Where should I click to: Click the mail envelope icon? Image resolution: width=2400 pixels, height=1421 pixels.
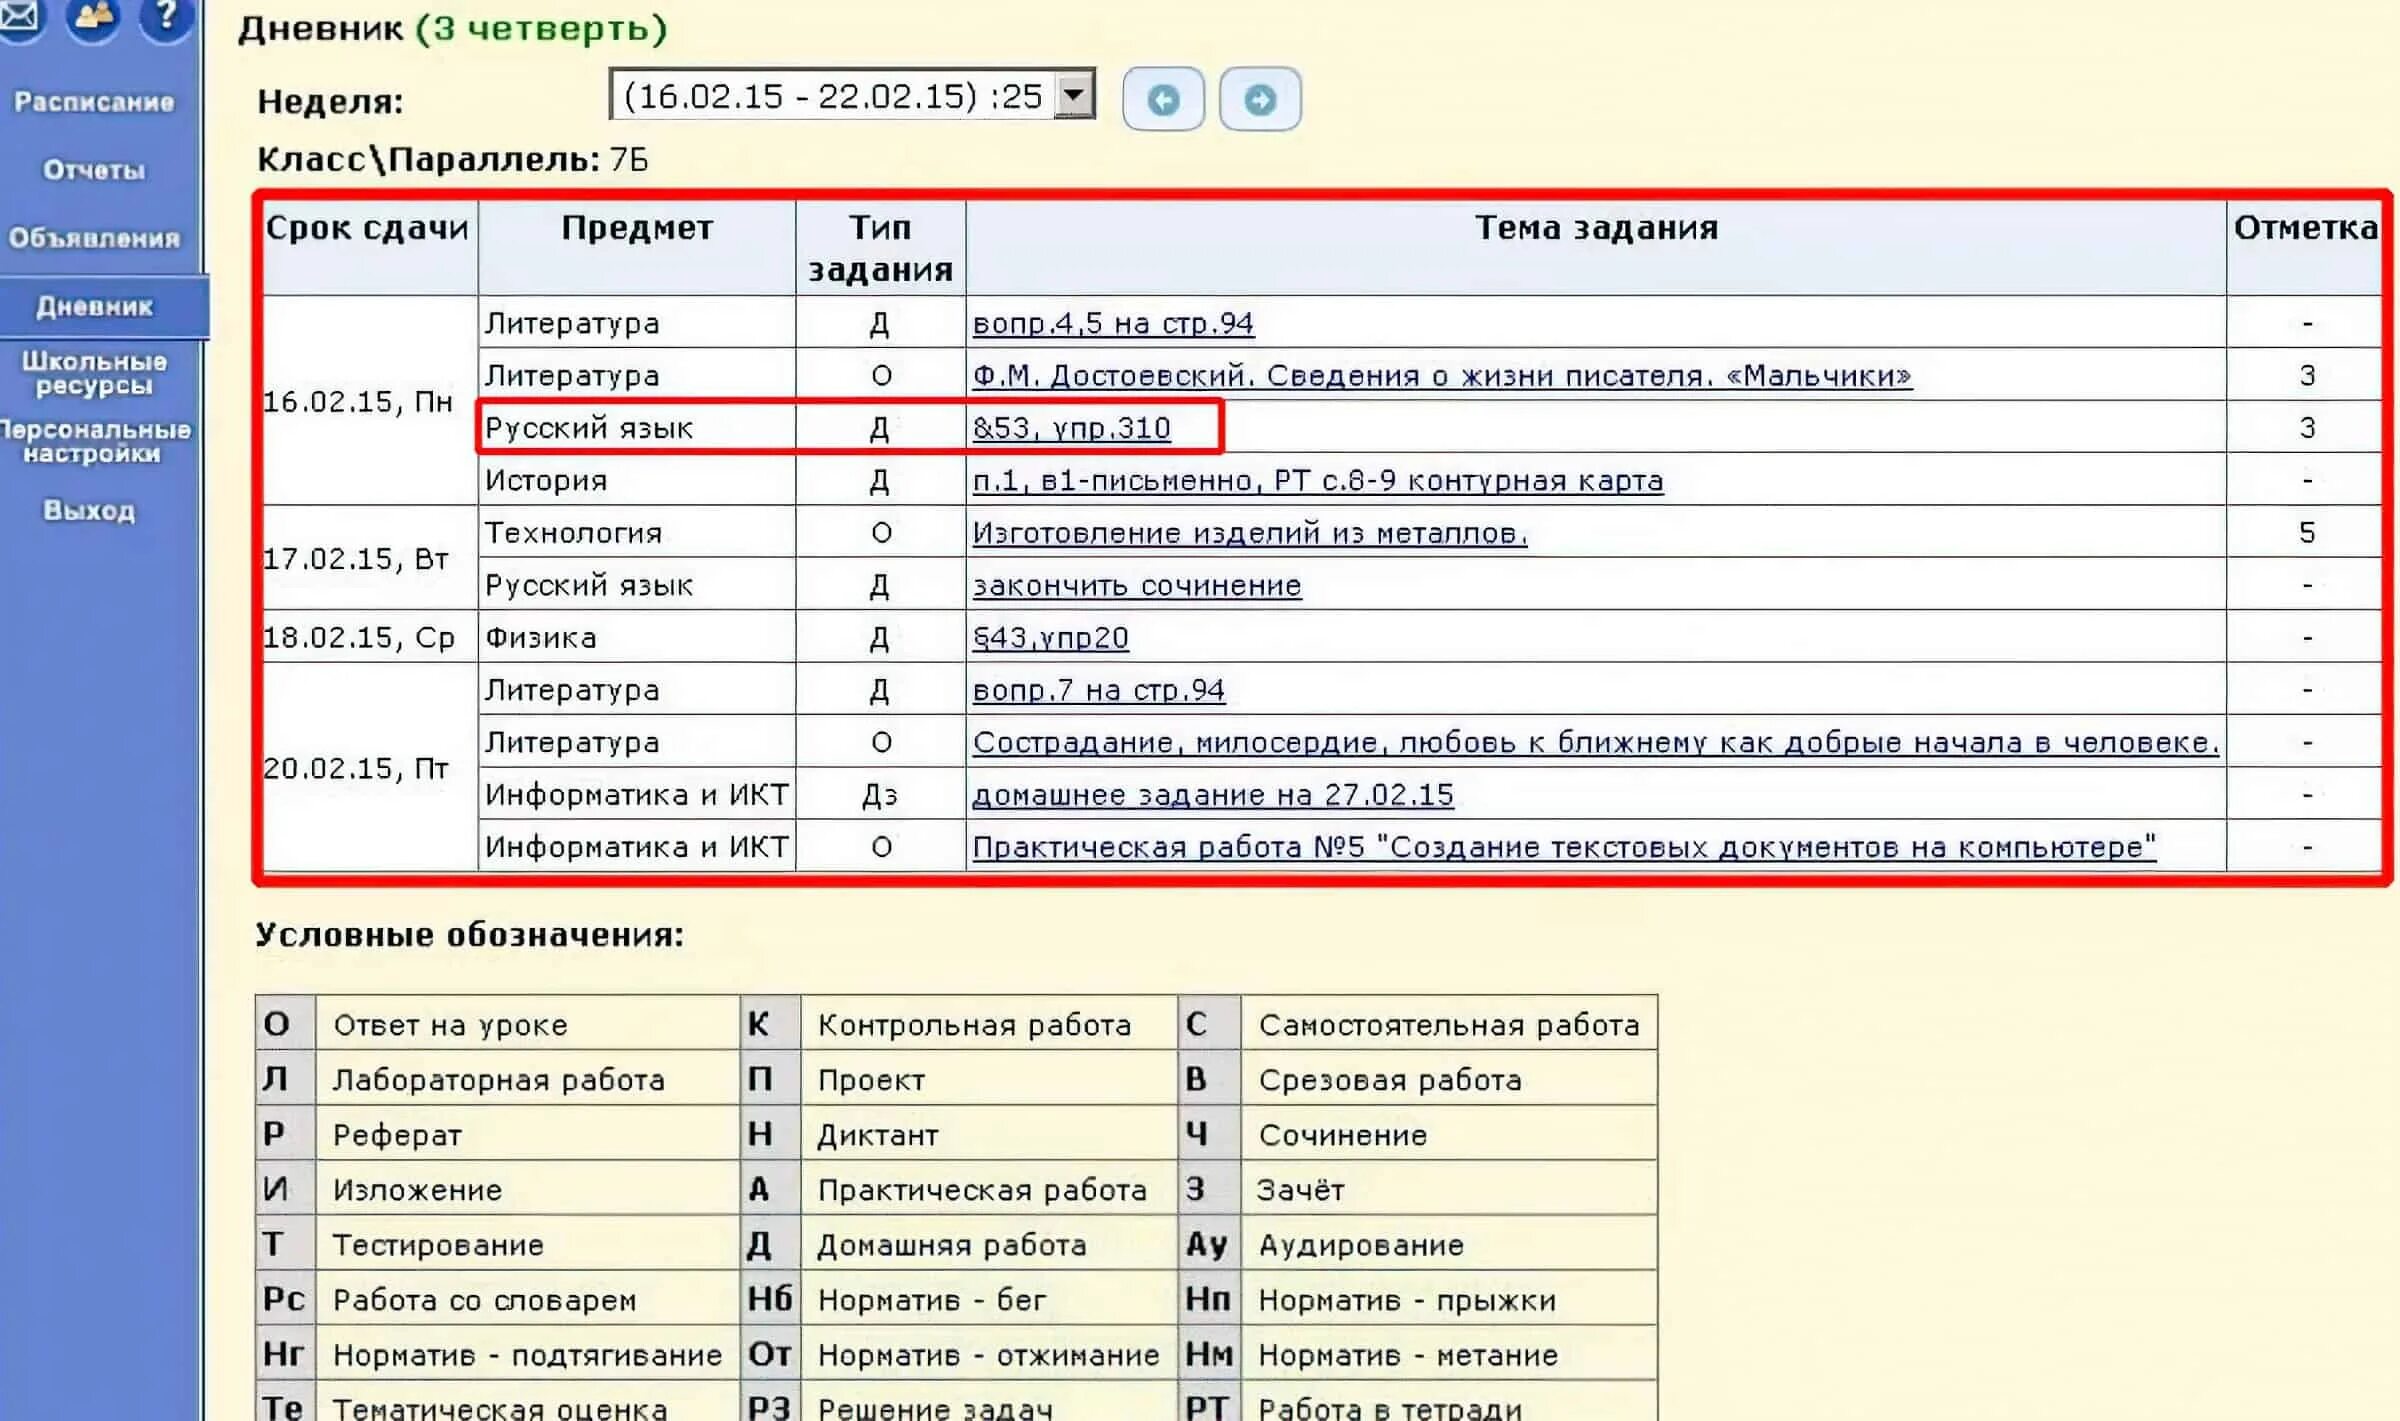[20, 16]
